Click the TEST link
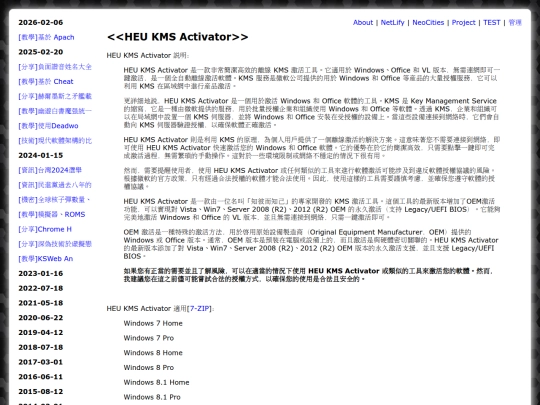Screen dimensions: 540x405 (491, 22)
